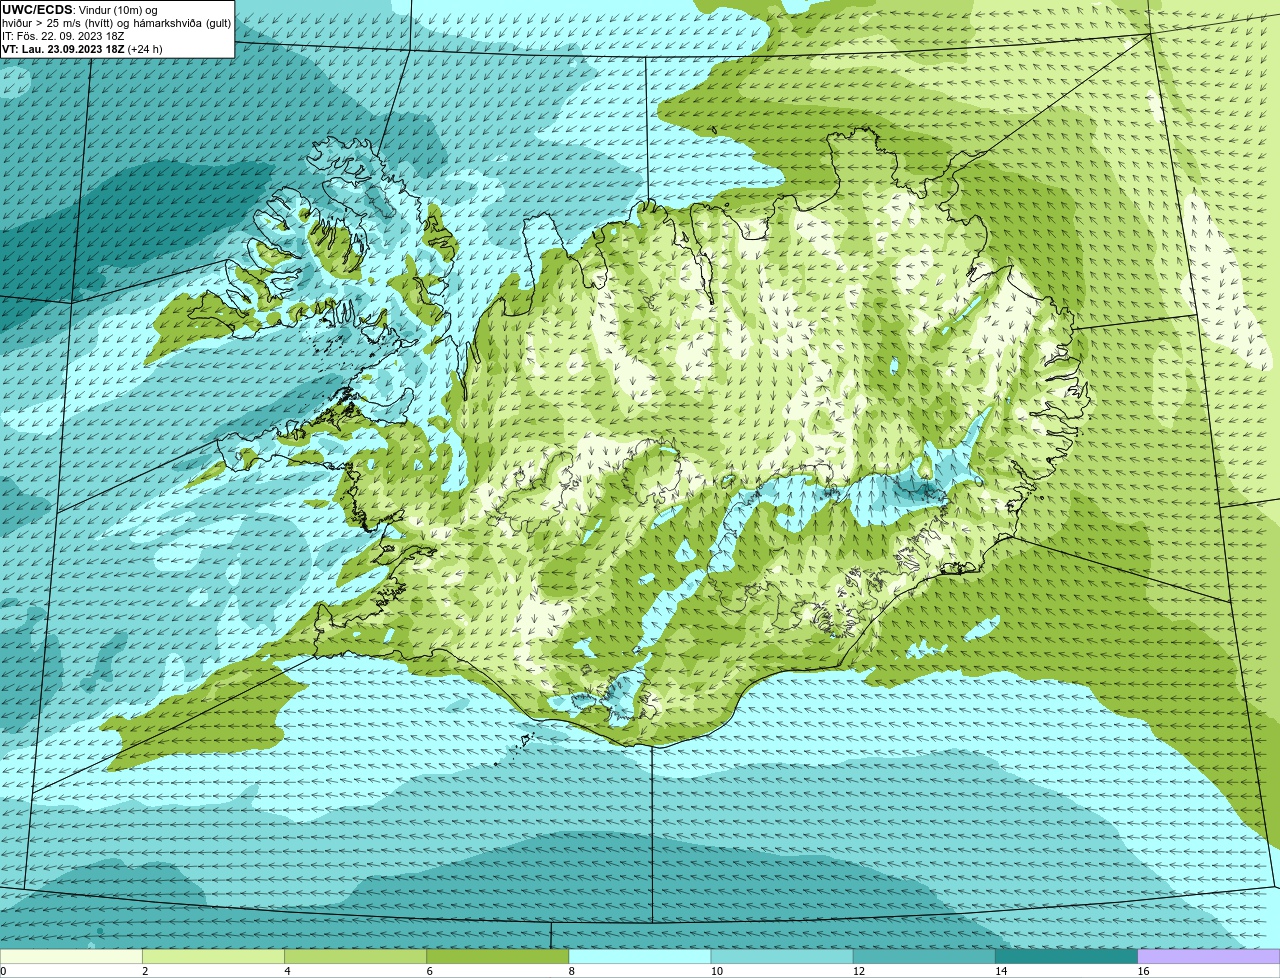Image resolution: width=1280 pixels, height=978 pixels.
Task: Click the teal 12–14 m/s legend swatch
Action: 924,957
